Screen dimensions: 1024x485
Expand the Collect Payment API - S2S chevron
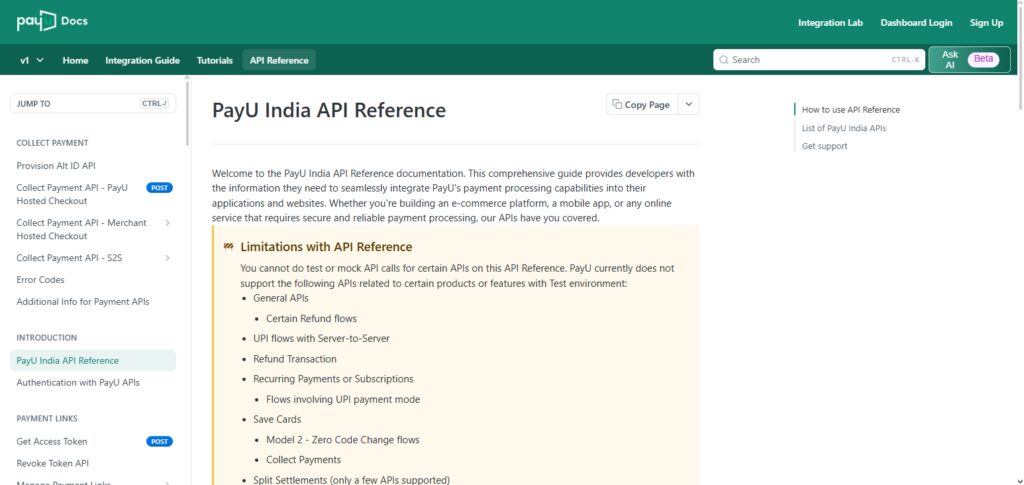(167, 258)
